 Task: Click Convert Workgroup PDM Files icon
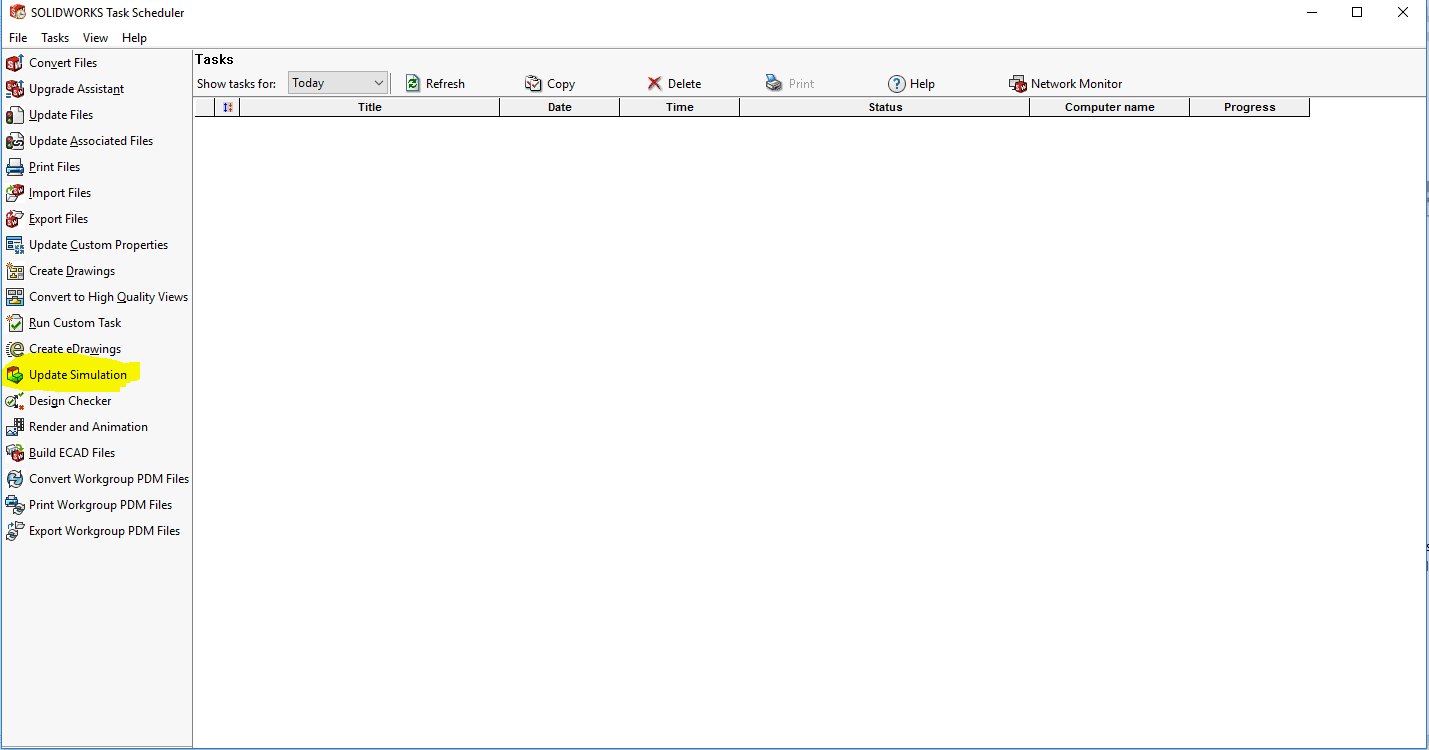[x=14, y=479]
